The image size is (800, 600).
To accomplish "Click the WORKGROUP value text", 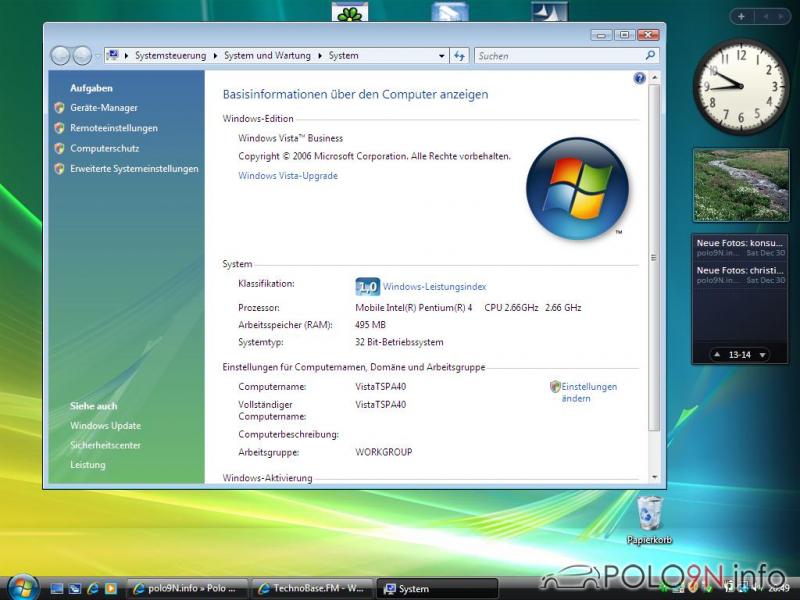I will [384, 452].
